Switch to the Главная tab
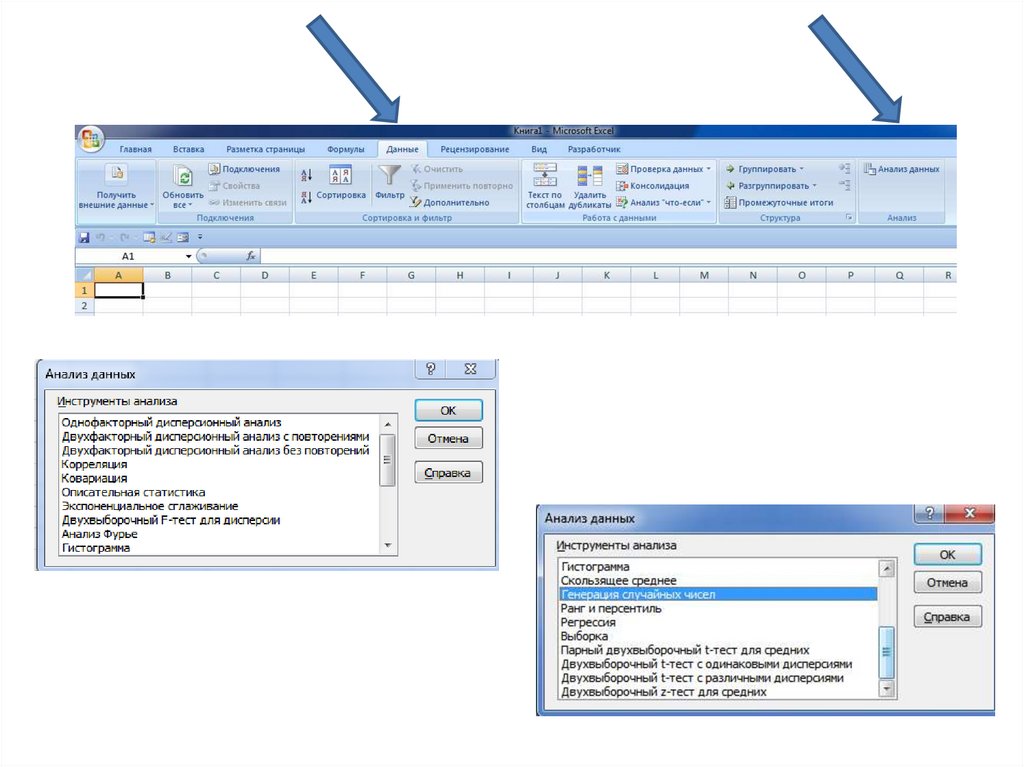Viewport: 1024px width, 767px height. click(136, 149)
